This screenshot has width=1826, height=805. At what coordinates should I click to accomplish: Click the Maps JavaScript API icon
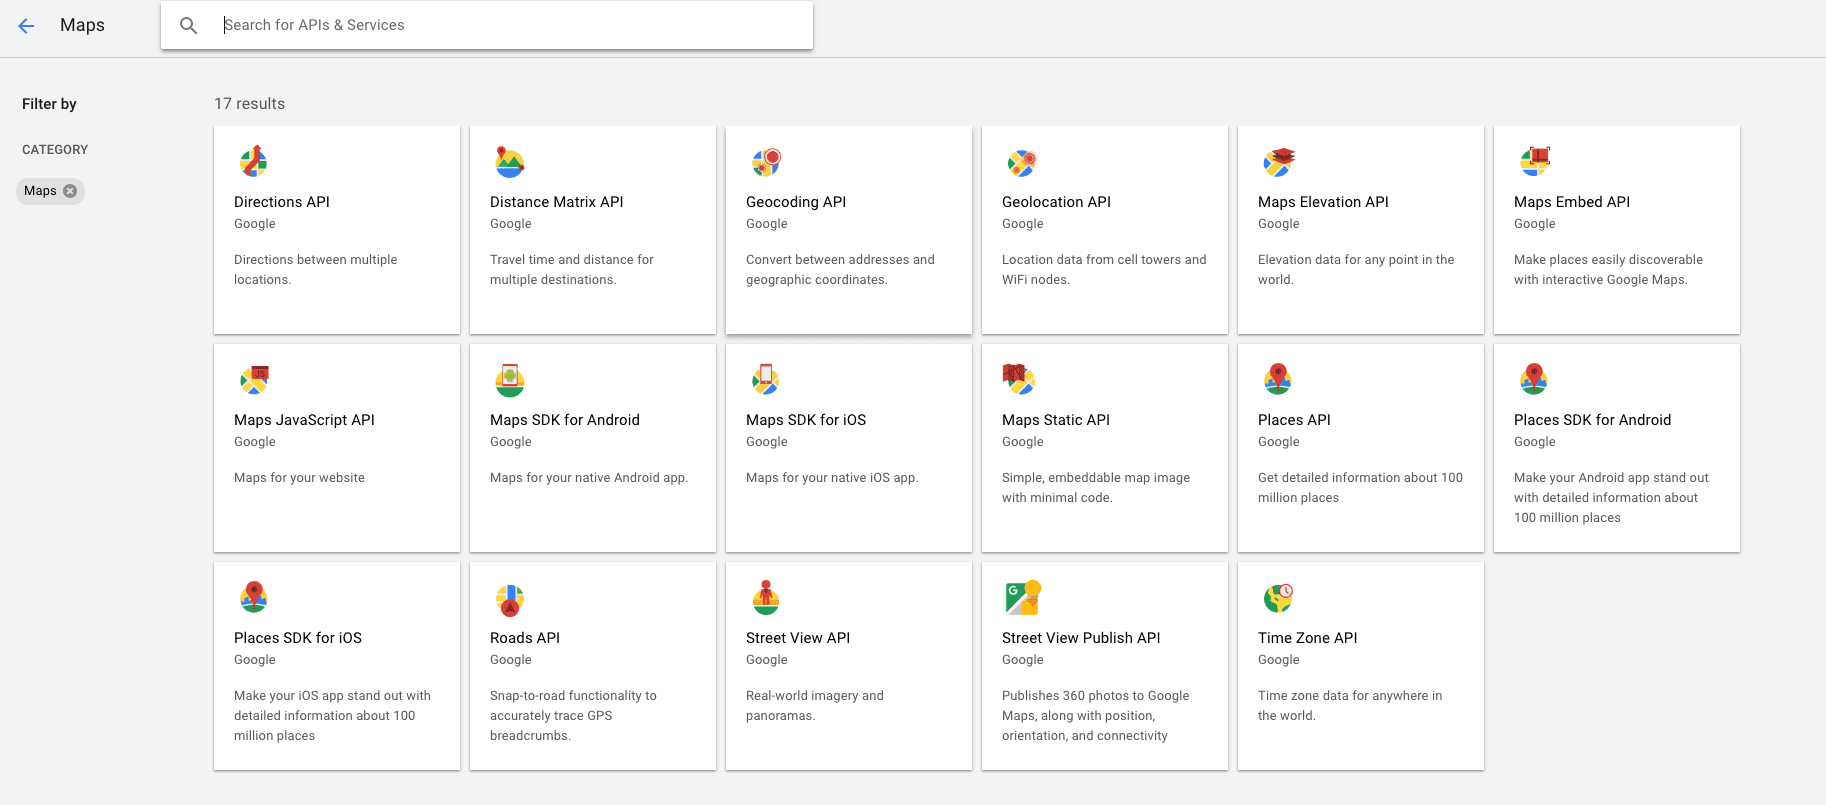click(x=254, y=379)
